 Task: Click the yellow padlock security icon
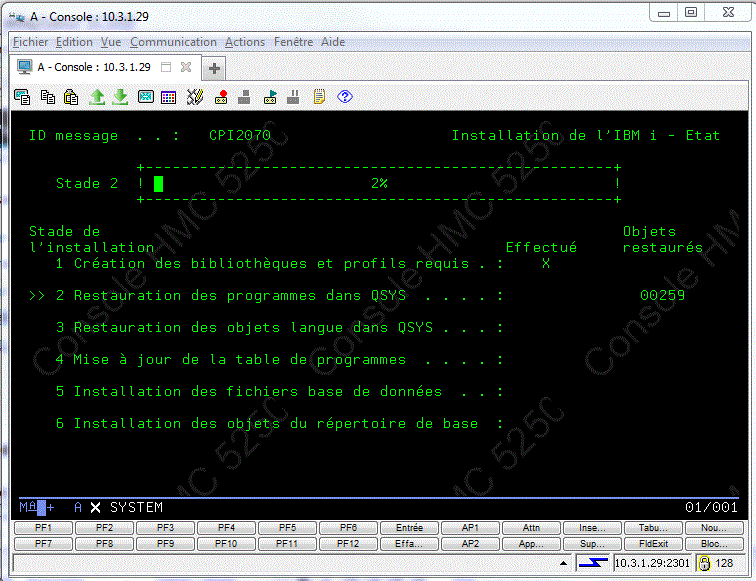pos(704,563)
